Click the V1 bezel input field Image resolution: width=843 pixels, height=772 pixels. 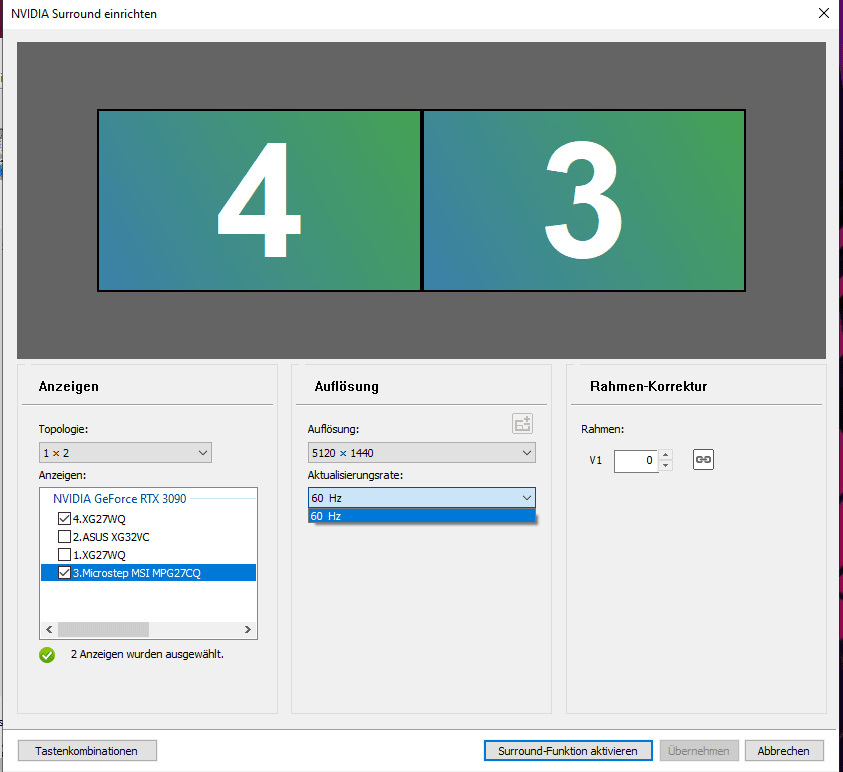coord(636,460)
